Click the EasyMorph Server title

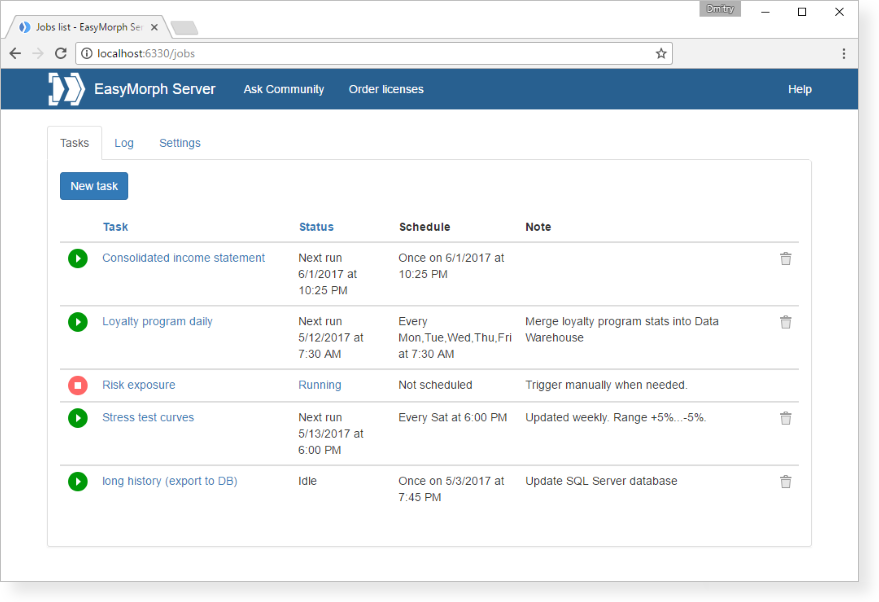coord(155,89)
